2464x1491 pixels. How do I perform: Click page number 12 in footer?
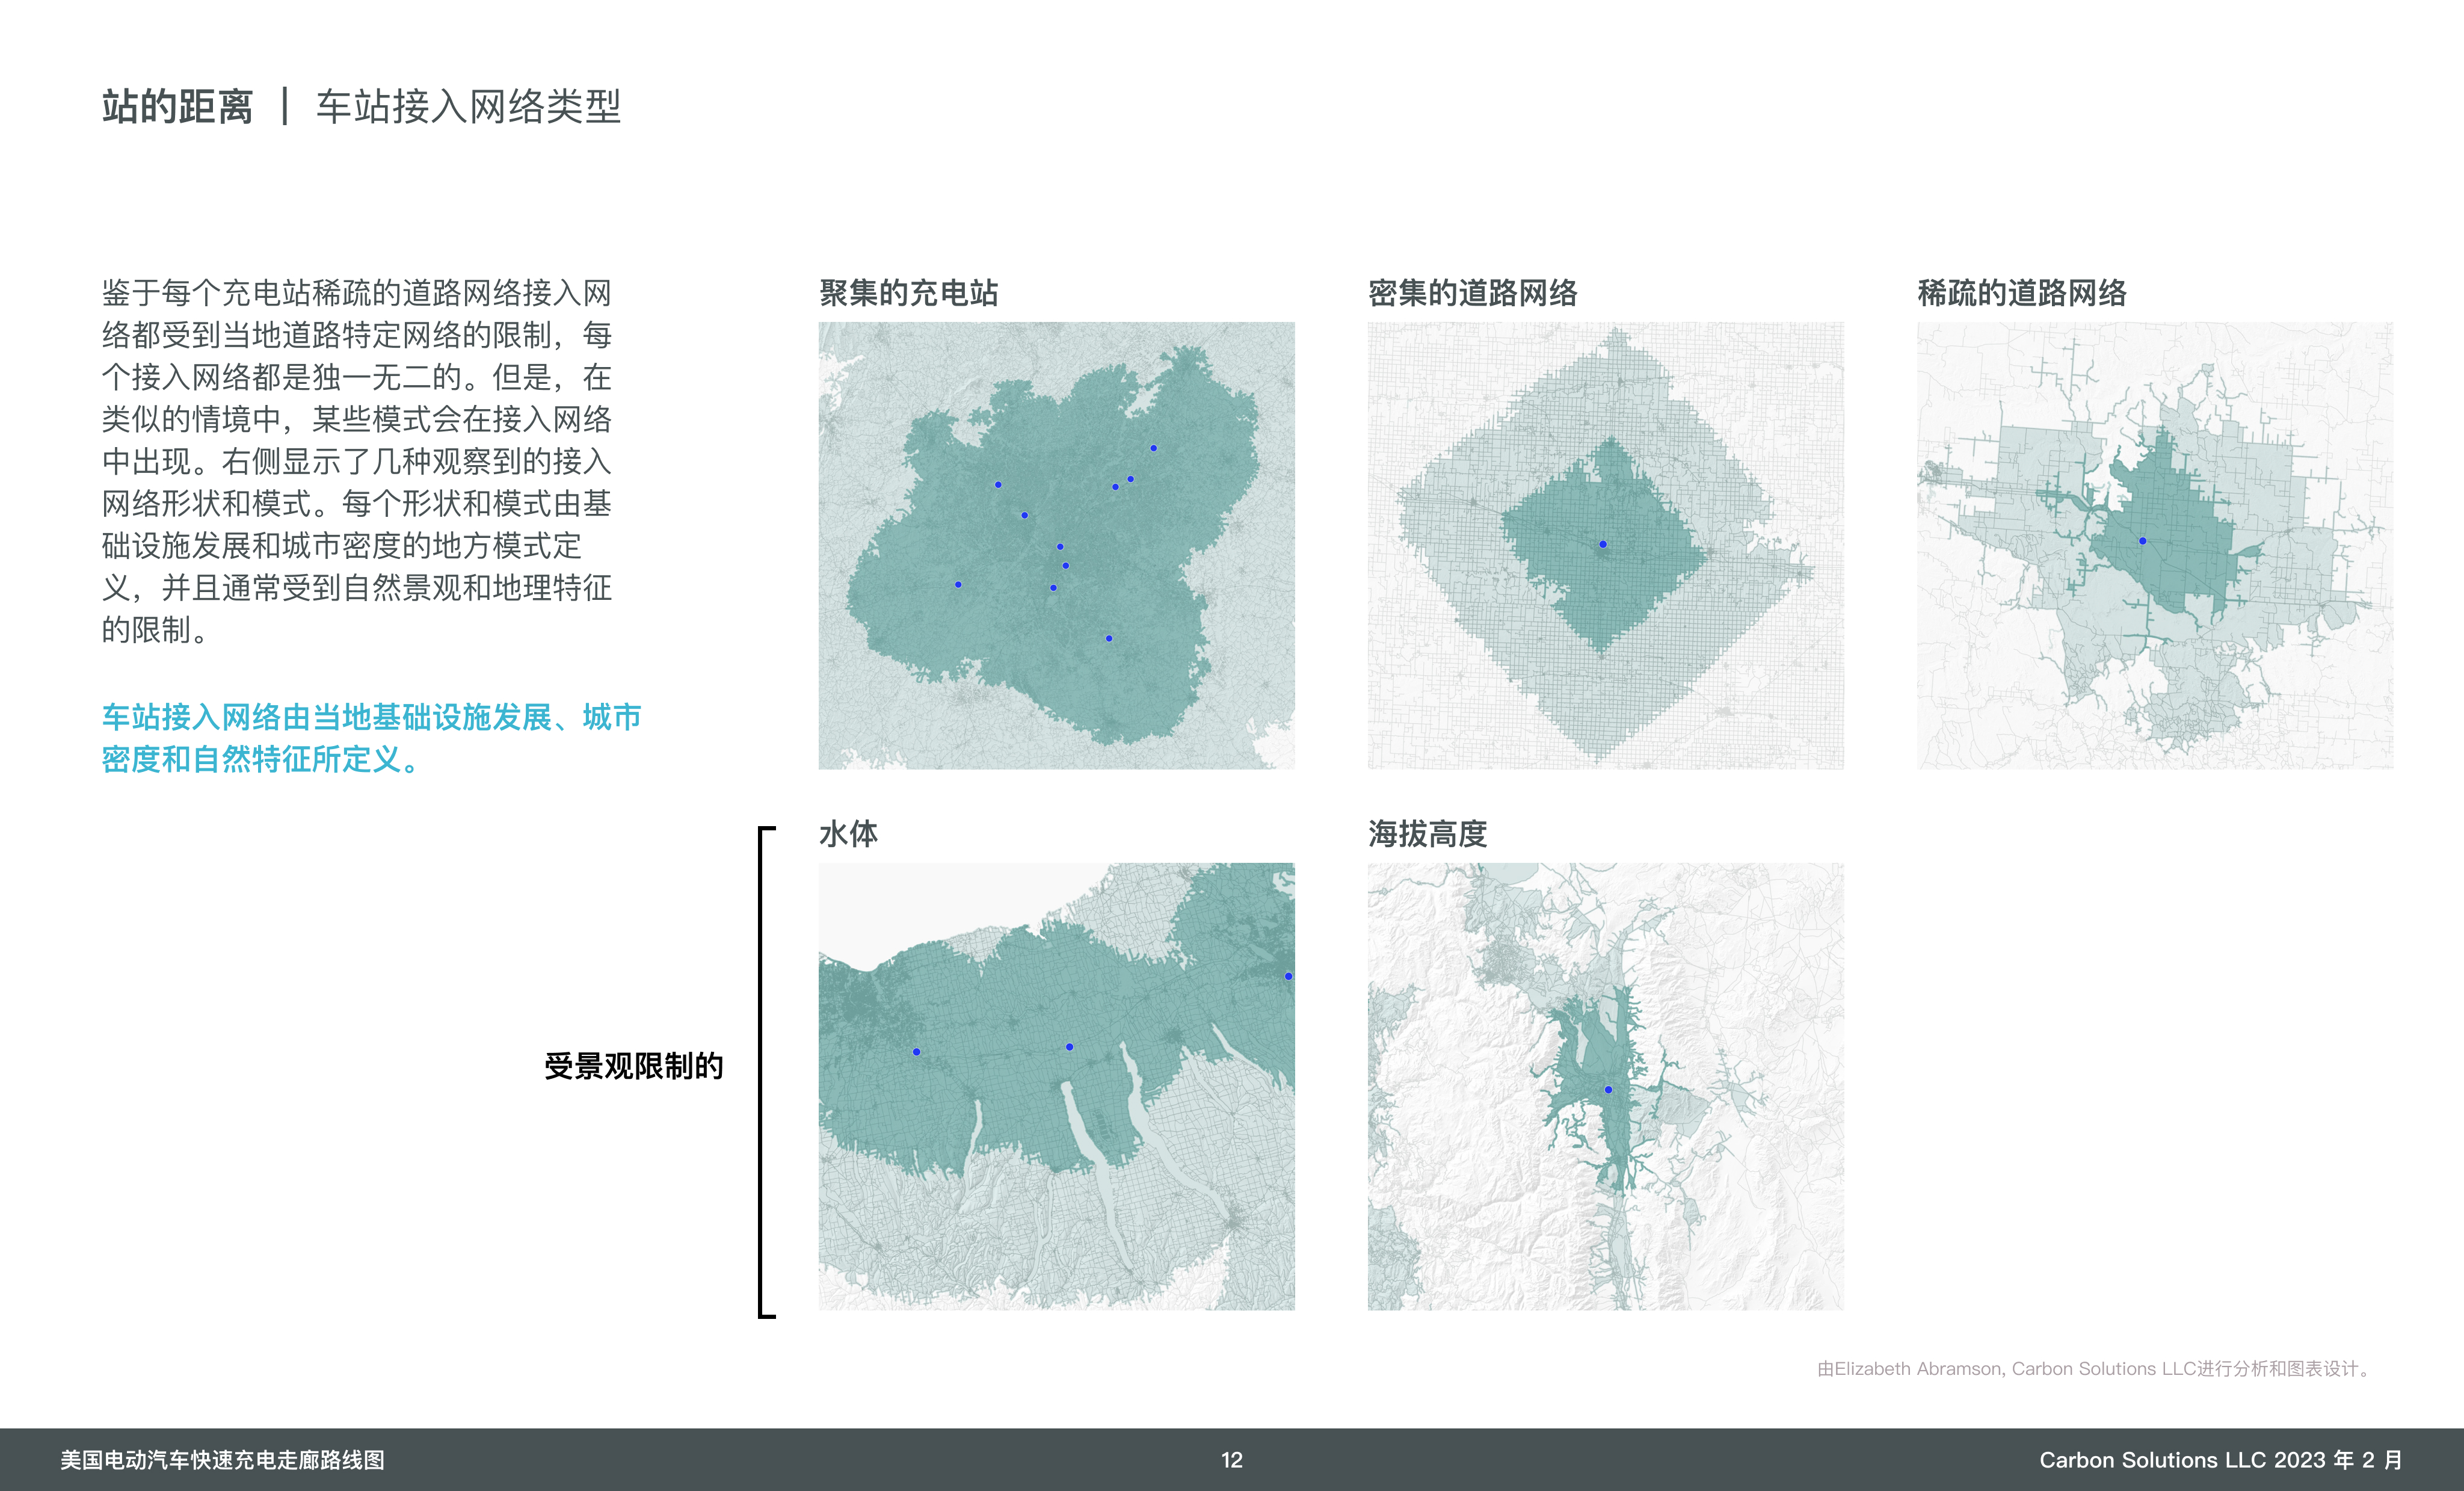pos(1231,1460)
